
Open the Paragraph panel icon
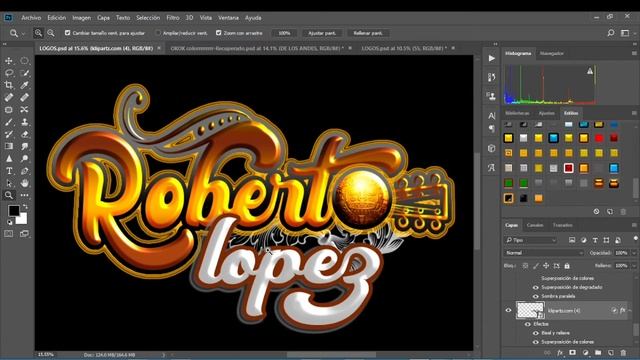tap(491, 129)
